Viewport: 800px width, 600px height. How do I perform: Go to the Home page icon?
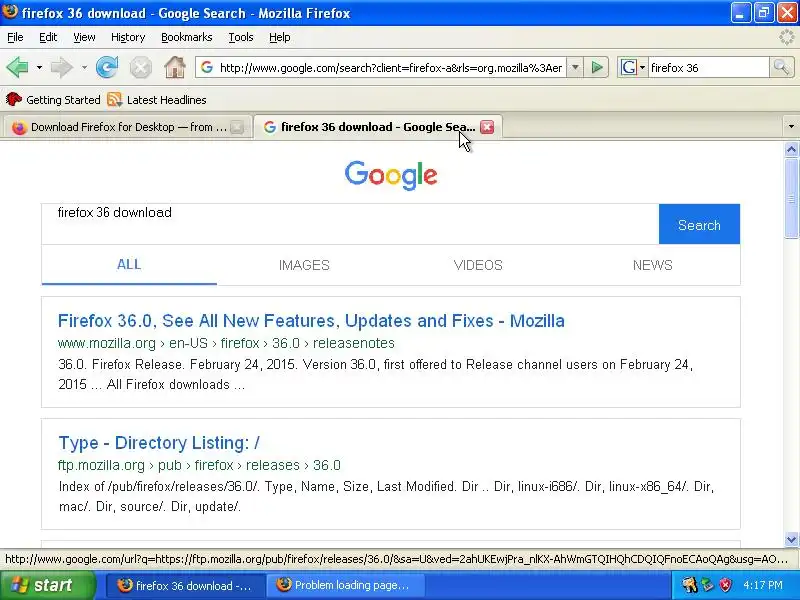point(174,67)
